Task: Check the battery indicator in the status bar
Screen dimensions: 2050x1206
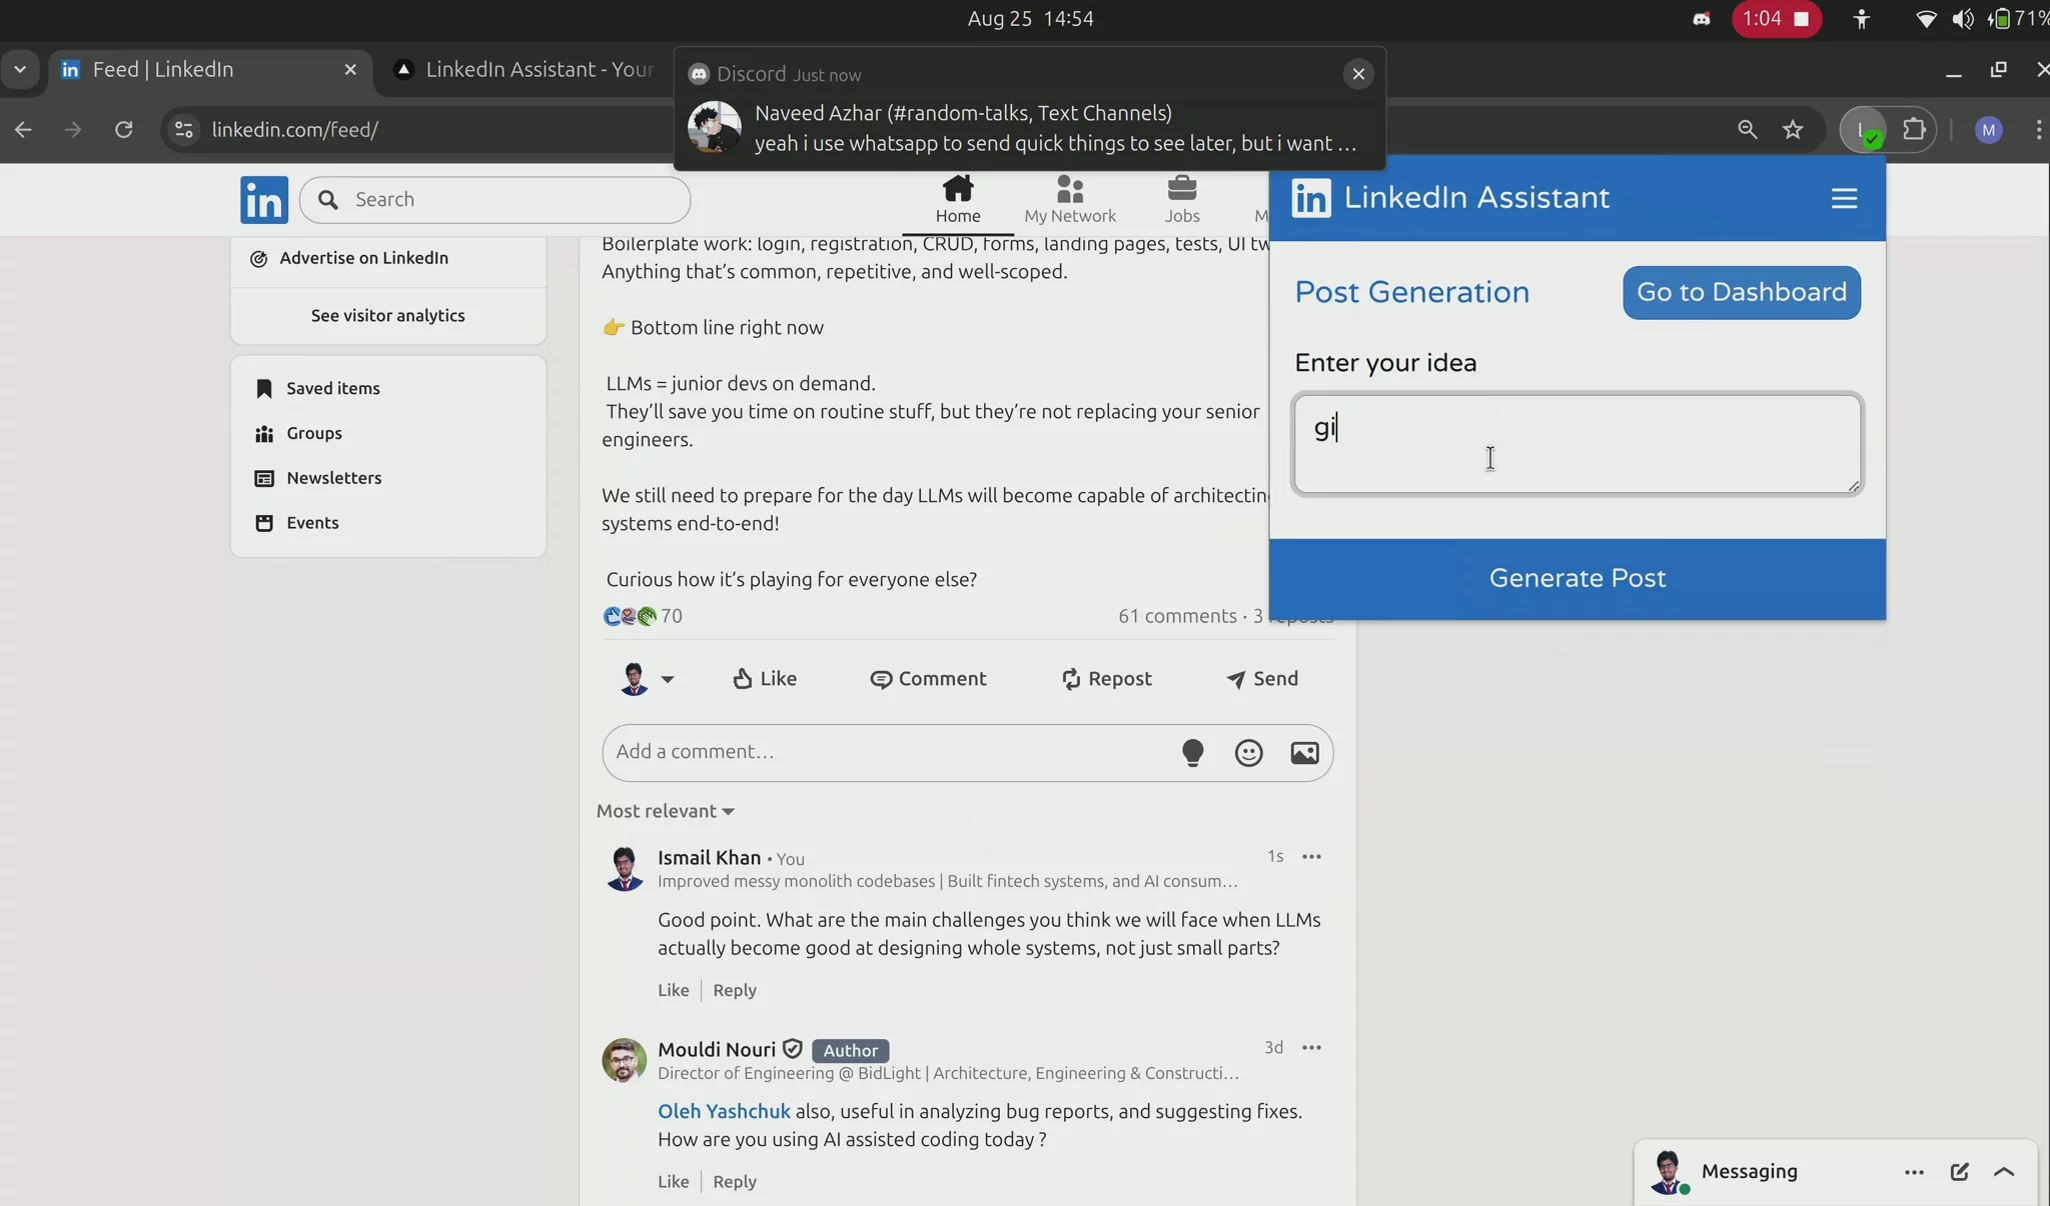Action: coord(2004,18)
